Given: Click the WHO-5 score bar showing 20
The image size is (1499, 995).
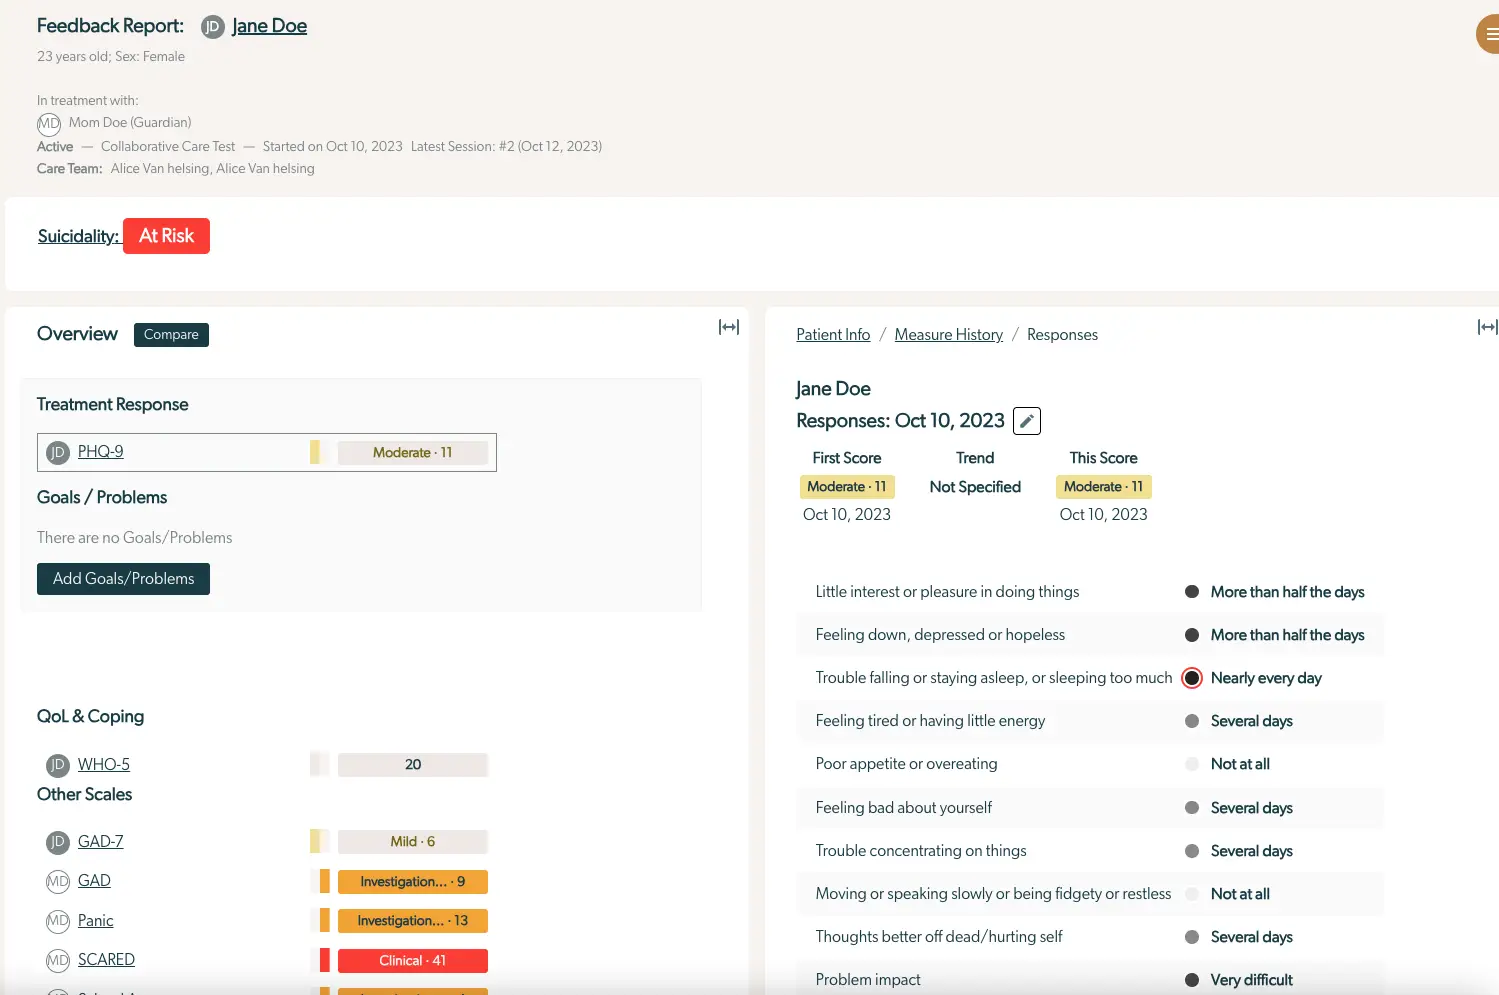Looking at the screenshot, I should pos(413,764).
